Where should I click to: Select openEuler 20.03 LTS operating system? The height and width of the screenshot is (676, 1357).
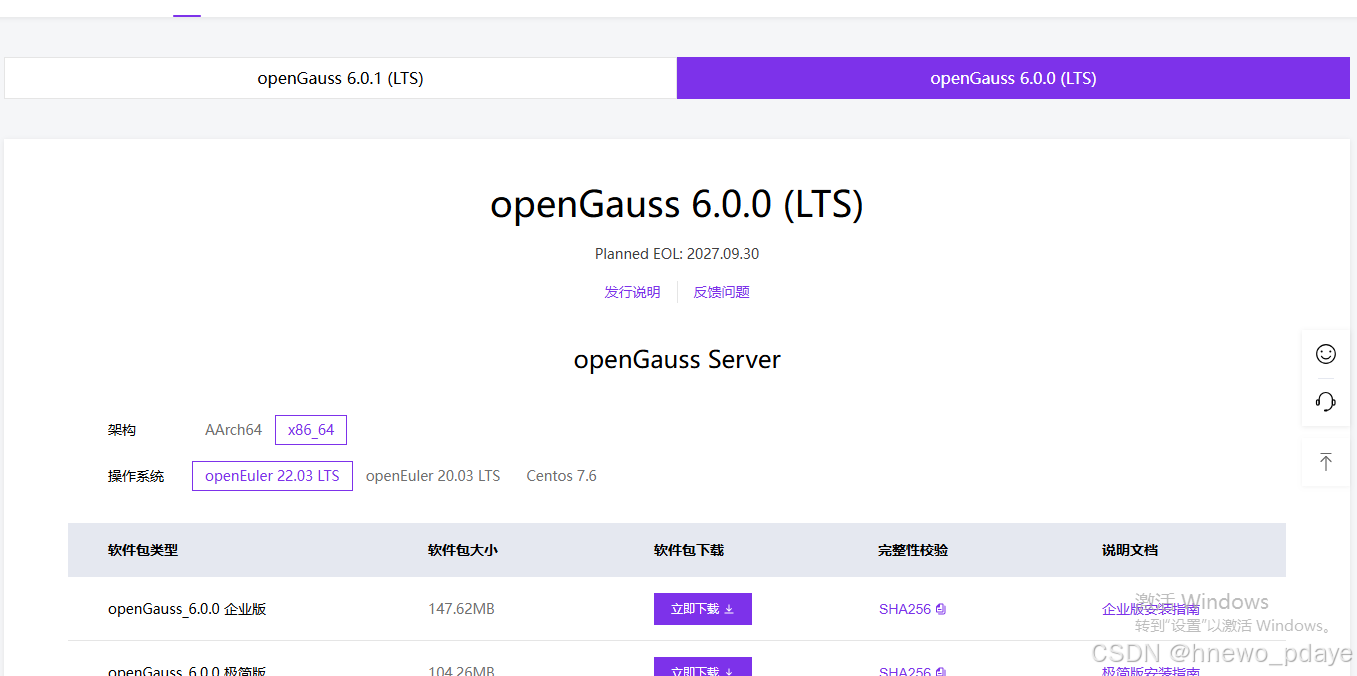(433, 476)
